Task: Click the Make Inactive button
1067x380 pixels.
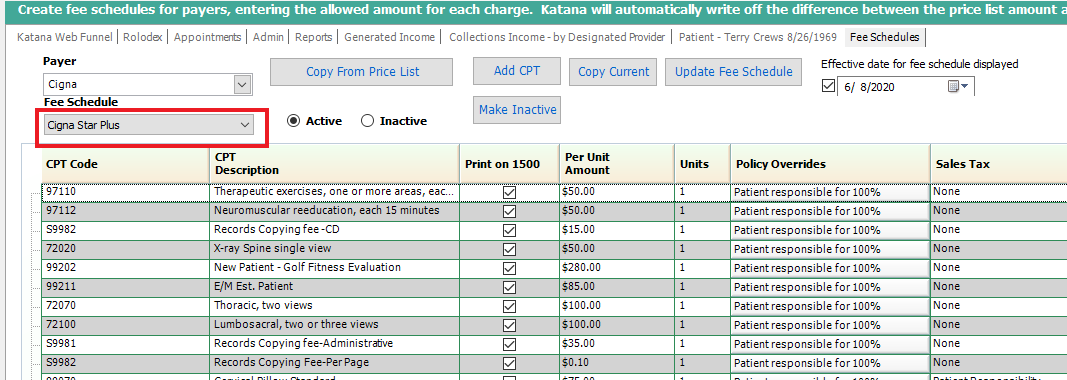Action: [517, 110]
